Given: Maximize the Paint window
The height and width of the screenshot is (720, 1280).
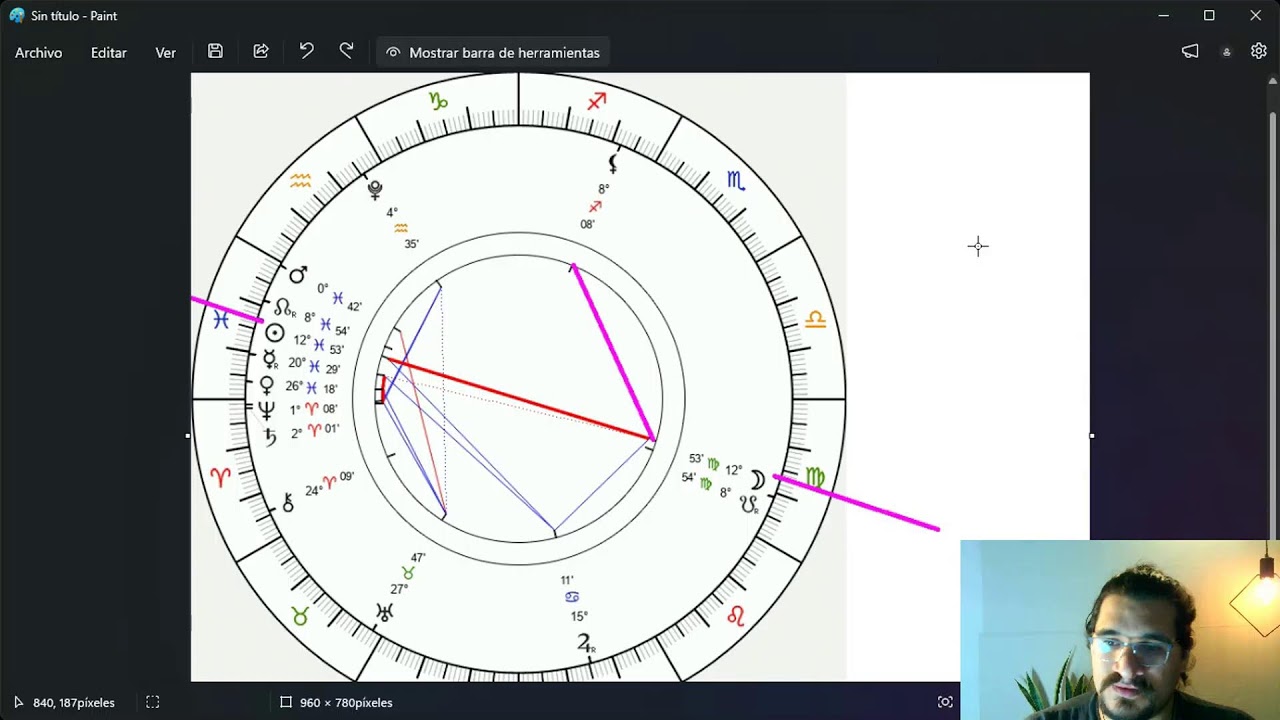Looking at the screenshot, I should pos(1209,16).
